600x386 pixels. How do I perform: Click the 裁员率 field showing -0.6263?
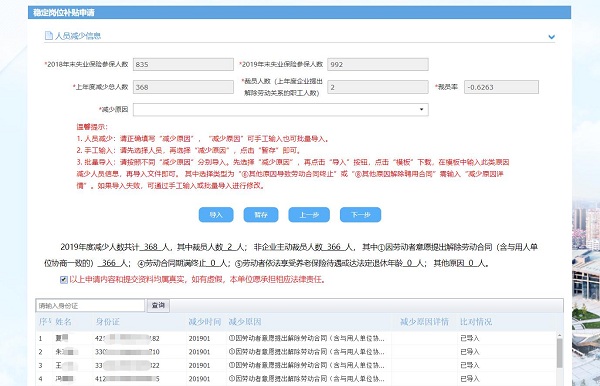[501, 87]
